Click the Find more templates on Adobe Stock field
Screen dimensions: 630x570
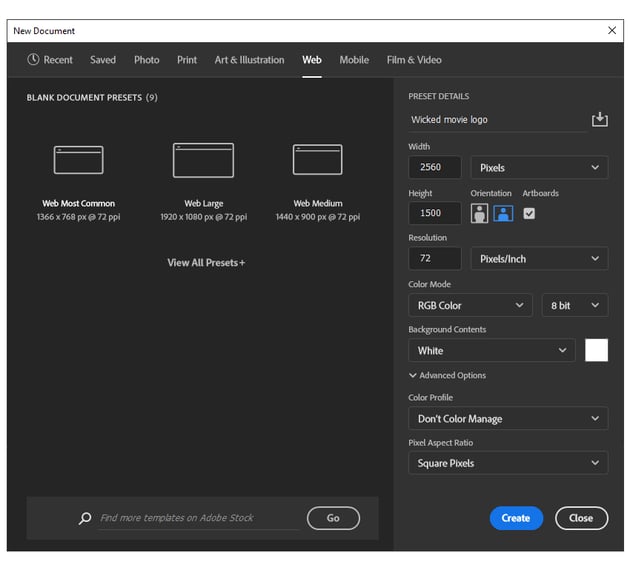199,518
